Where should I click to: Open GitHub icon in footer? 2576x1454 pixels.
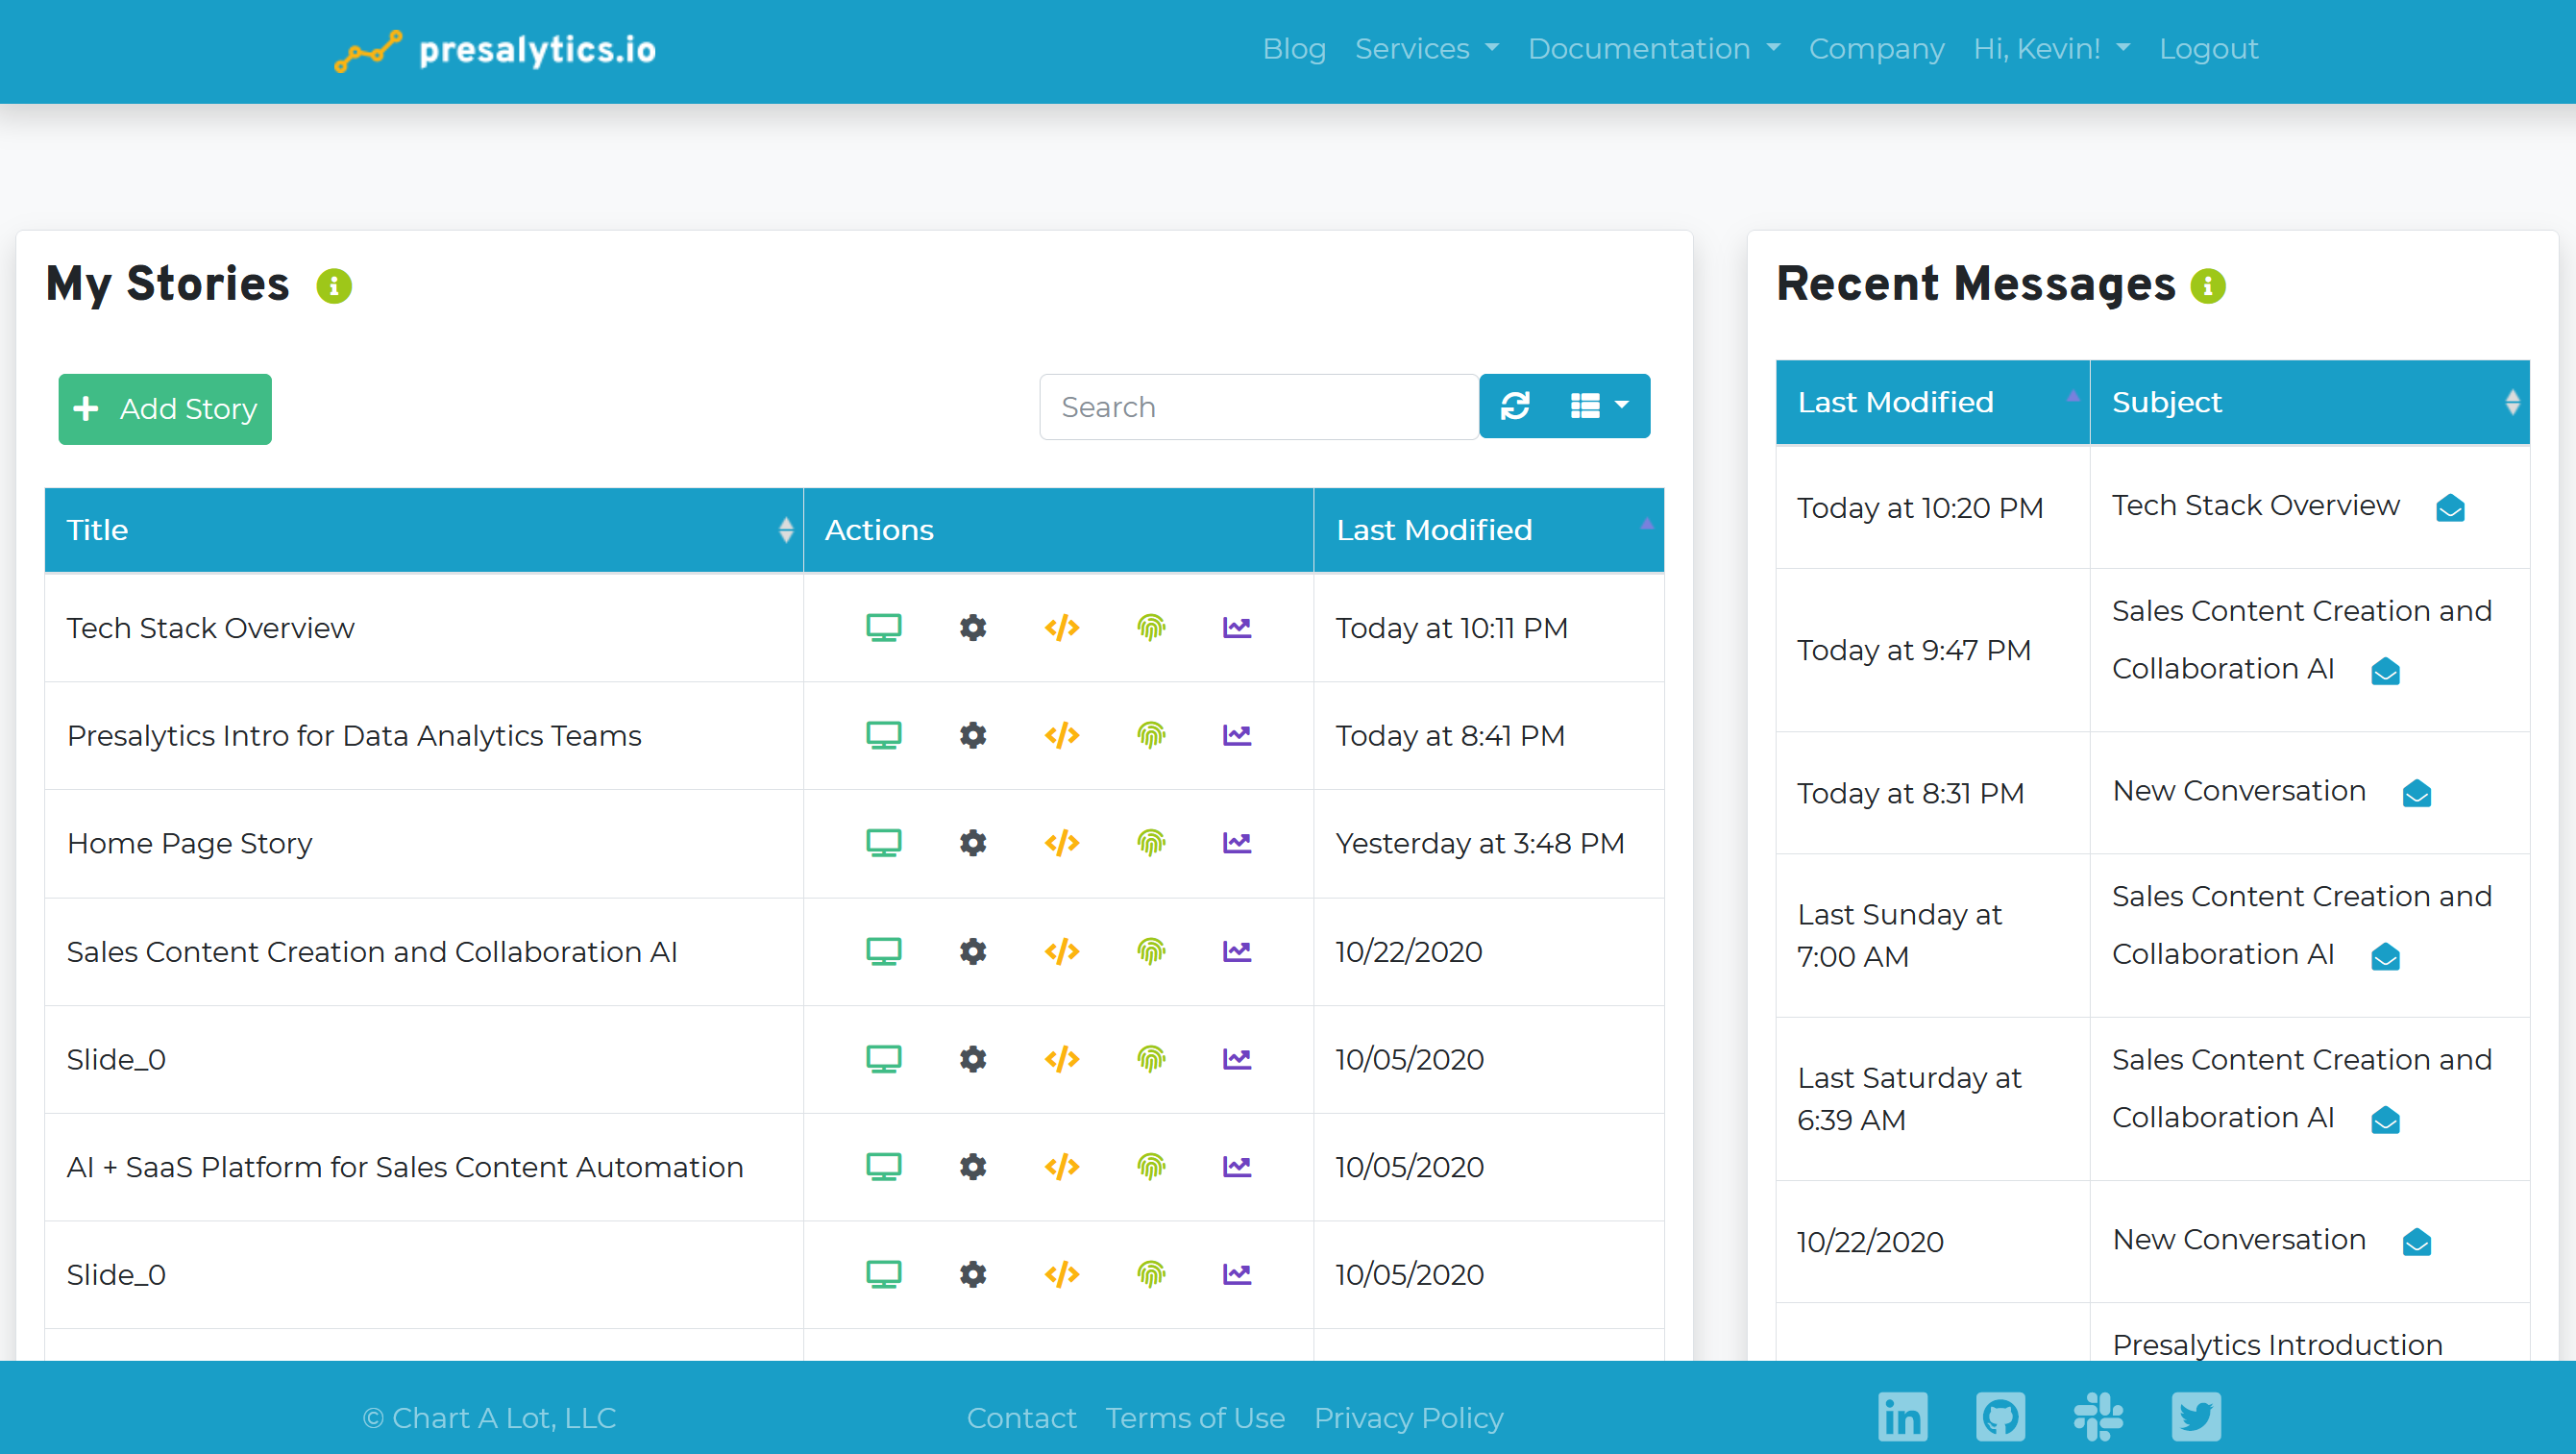pos(2000,1417)
